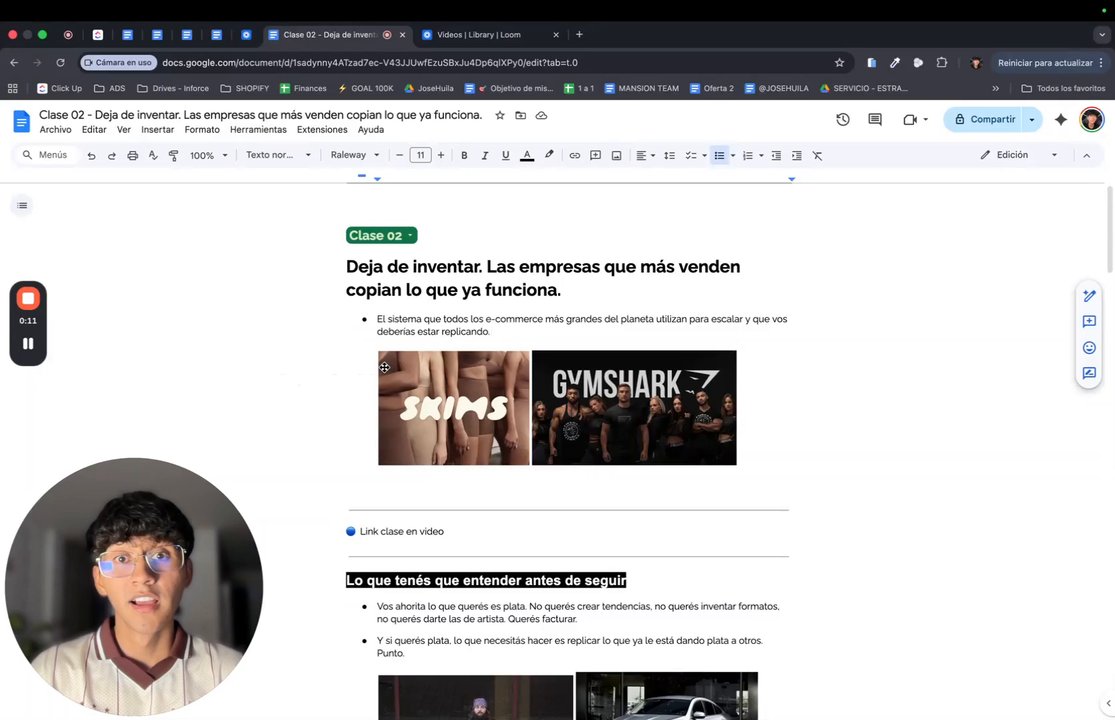Open the paragraph style dropdown
1115x720 pixels.
pos(278,155)
